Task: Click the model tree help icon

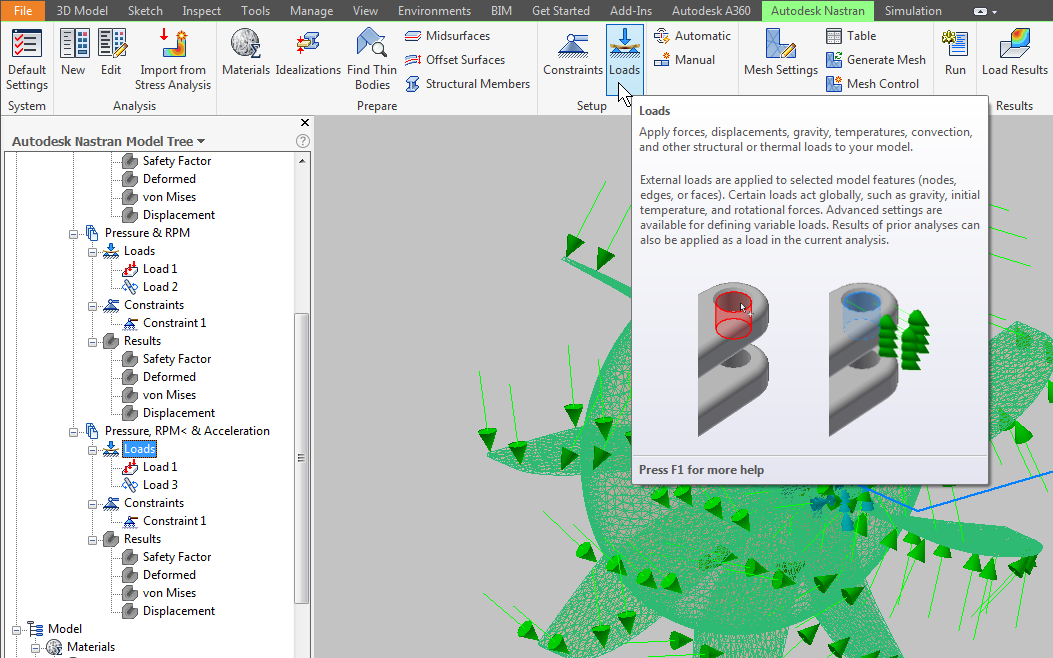Action: [x=303, y=141]
